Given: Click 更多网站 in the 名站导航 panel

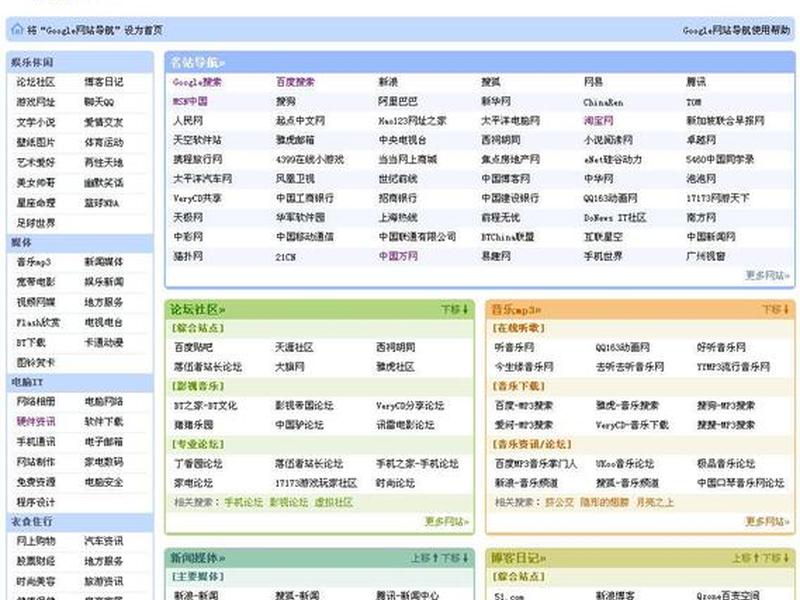Looking at the screenshot, I should coord(767,276).
